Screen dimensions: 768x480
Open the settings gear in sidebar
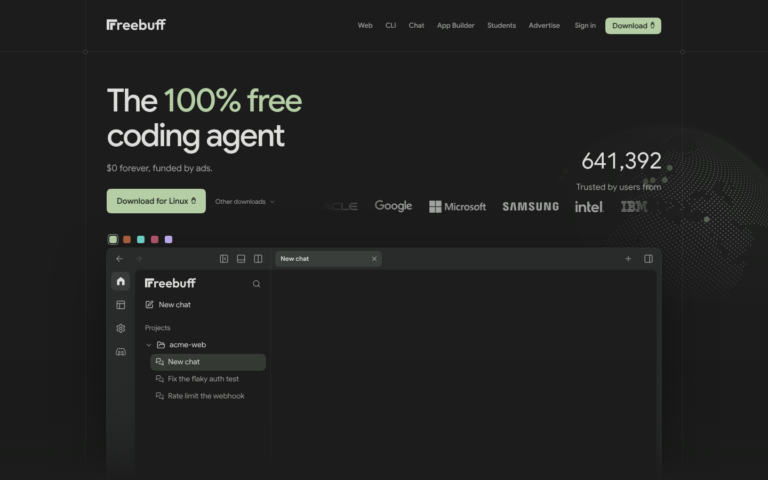(120, 328)
